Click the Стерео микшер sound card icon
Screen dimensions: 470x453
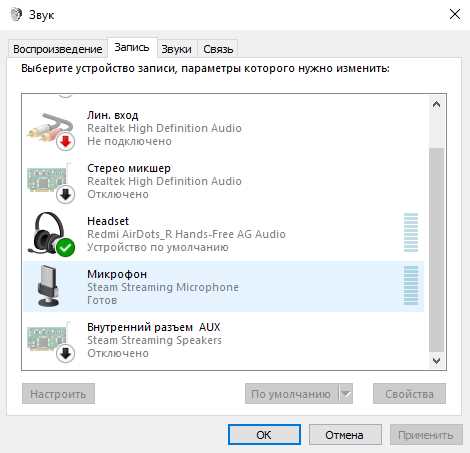51,182
